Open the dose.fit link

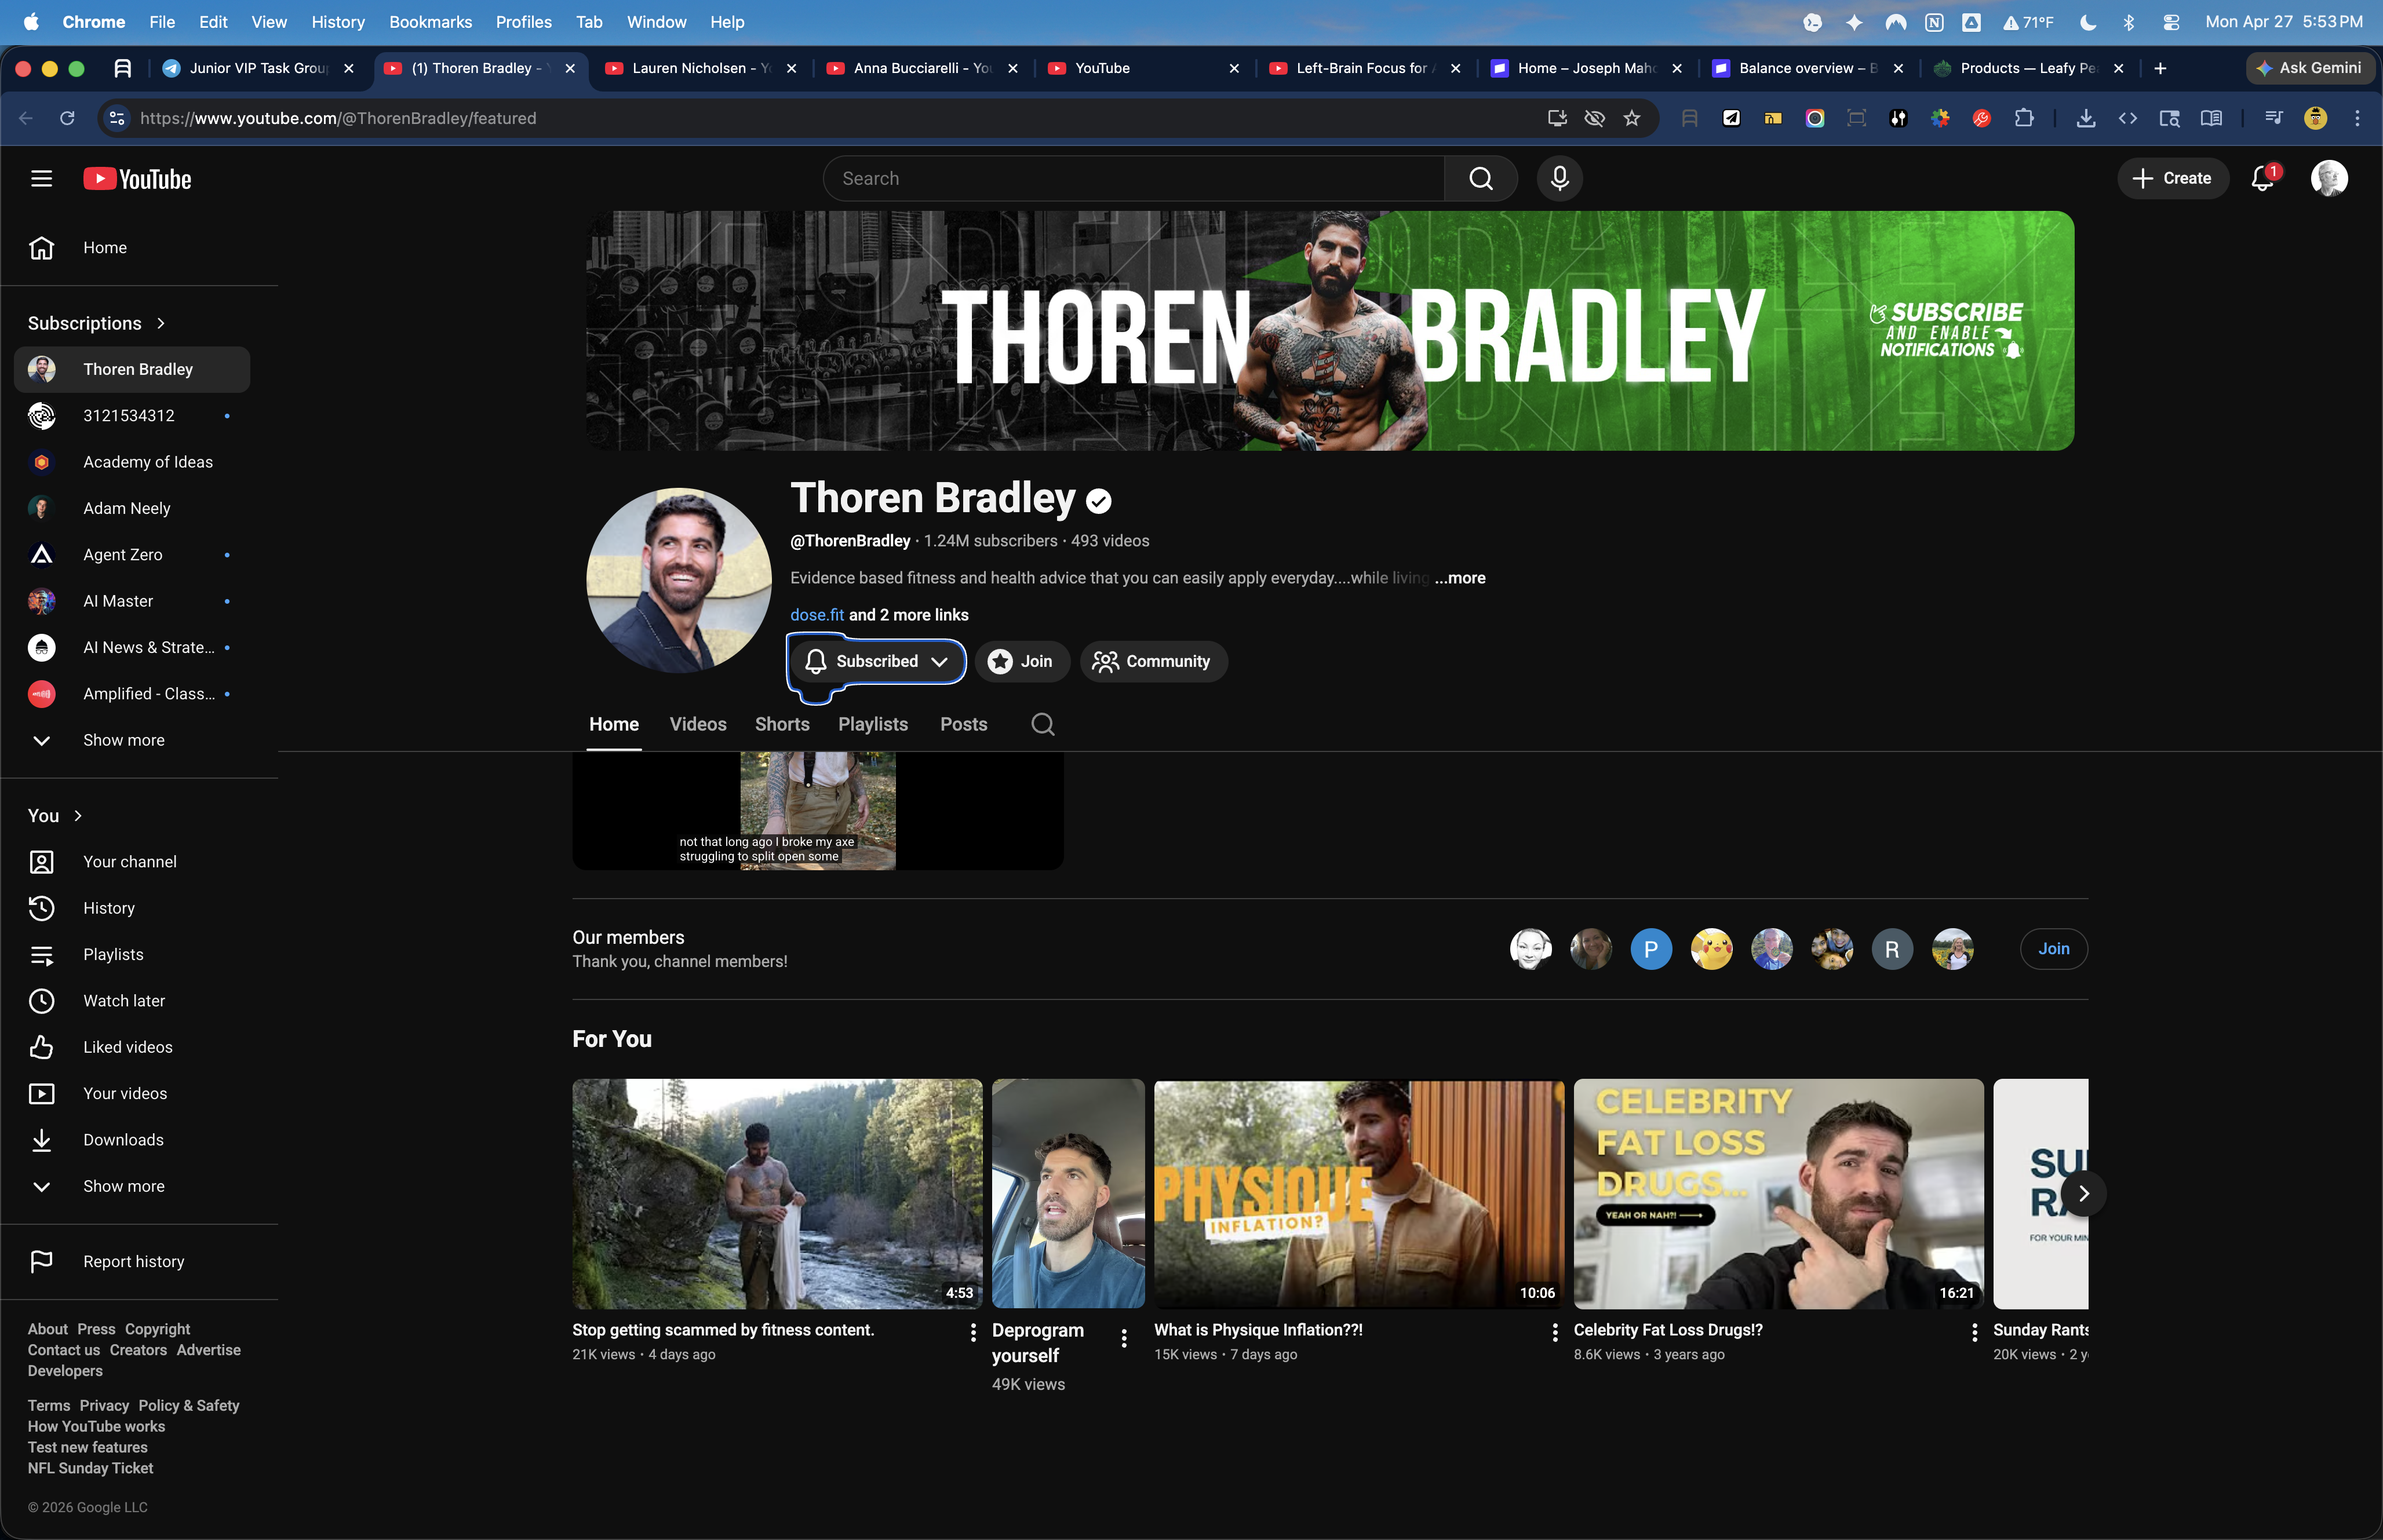point(817,615)
